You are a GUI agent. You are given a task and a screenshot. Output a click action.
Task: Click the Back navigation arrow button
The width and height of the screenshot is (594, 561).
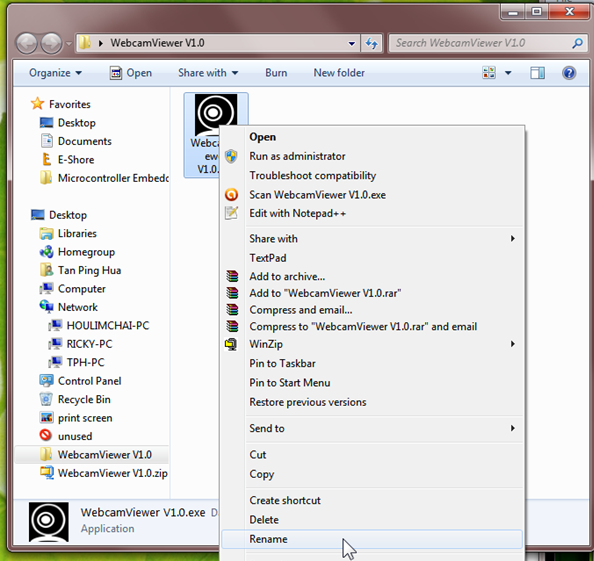click(x=27, y=43)
